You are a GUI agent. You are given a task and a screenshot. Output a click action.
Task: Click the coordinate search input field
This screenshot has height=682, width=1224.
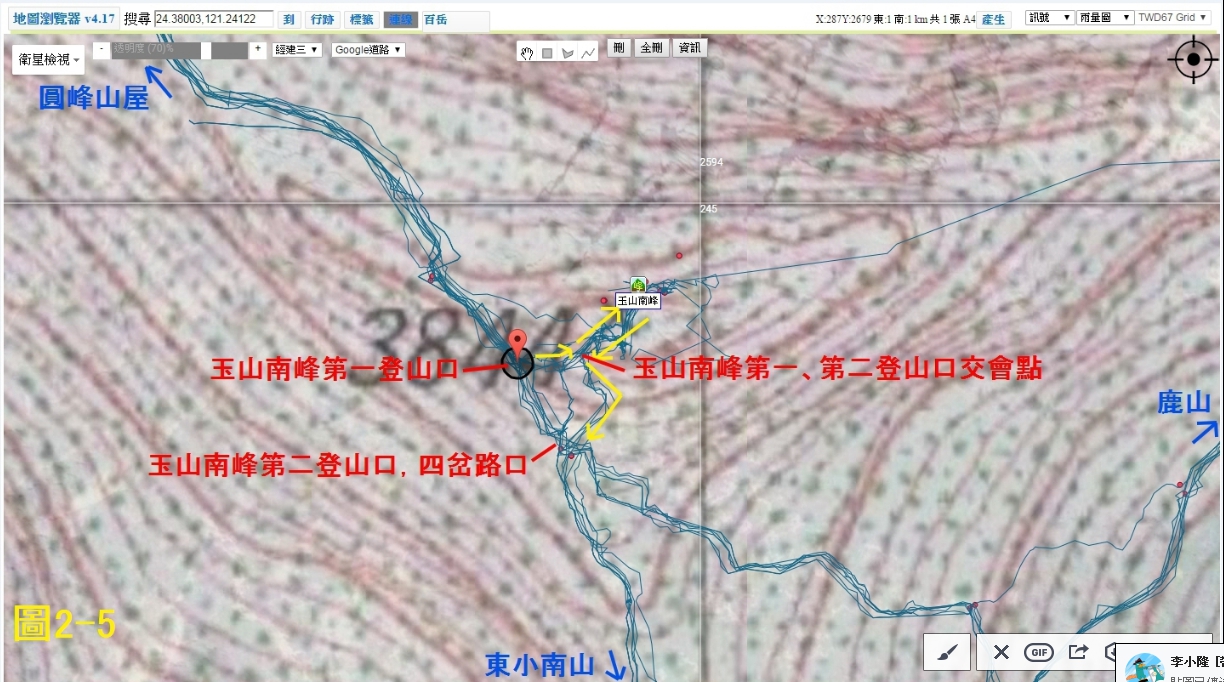(x=213, y=19)
